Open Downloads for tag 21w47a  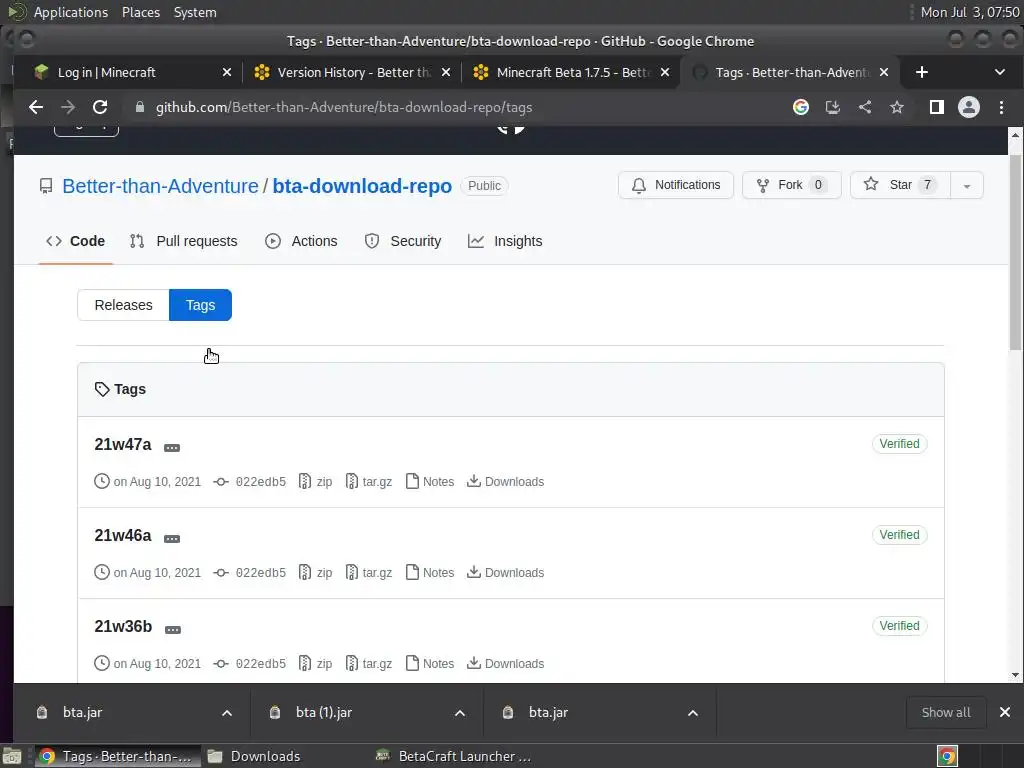click(505, 482)
